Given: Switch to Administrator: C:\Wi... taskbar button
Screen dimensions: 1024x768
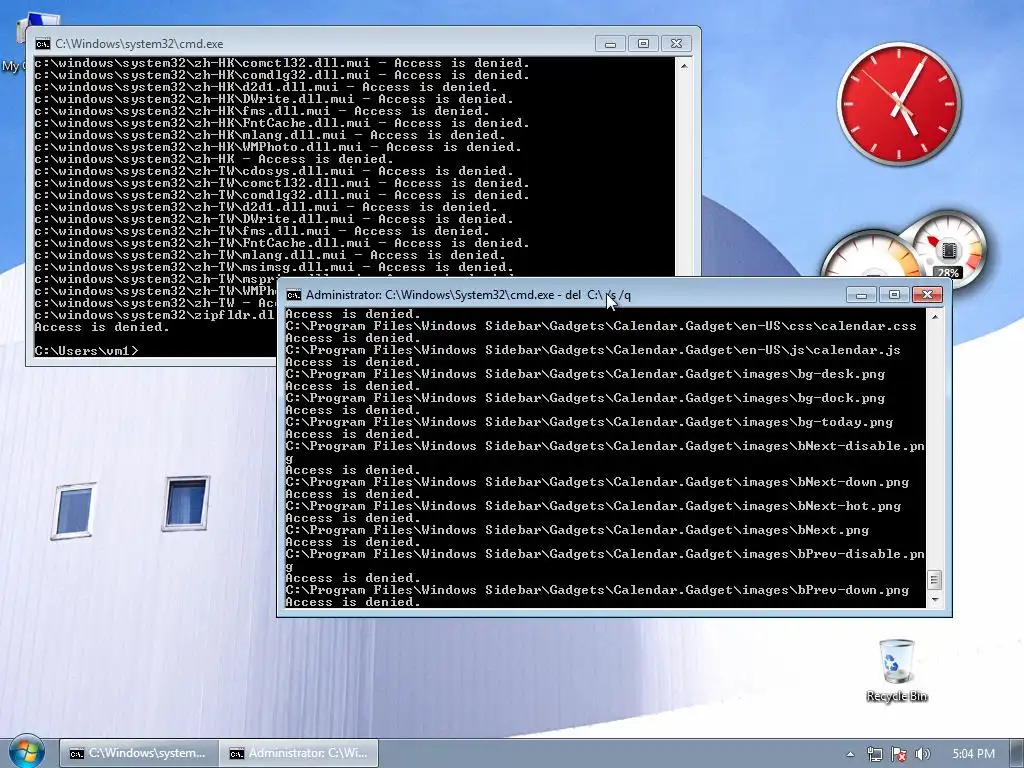Looking at the screenshot, I should pos(298,753).
